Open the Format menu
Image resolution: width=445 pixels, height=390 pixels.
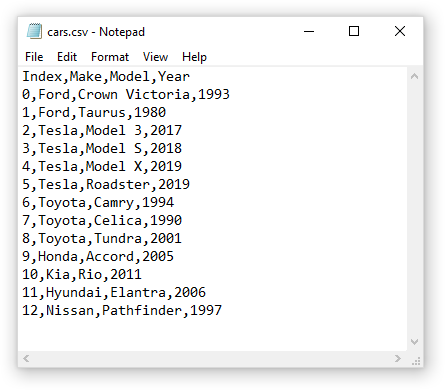point(110,57)
